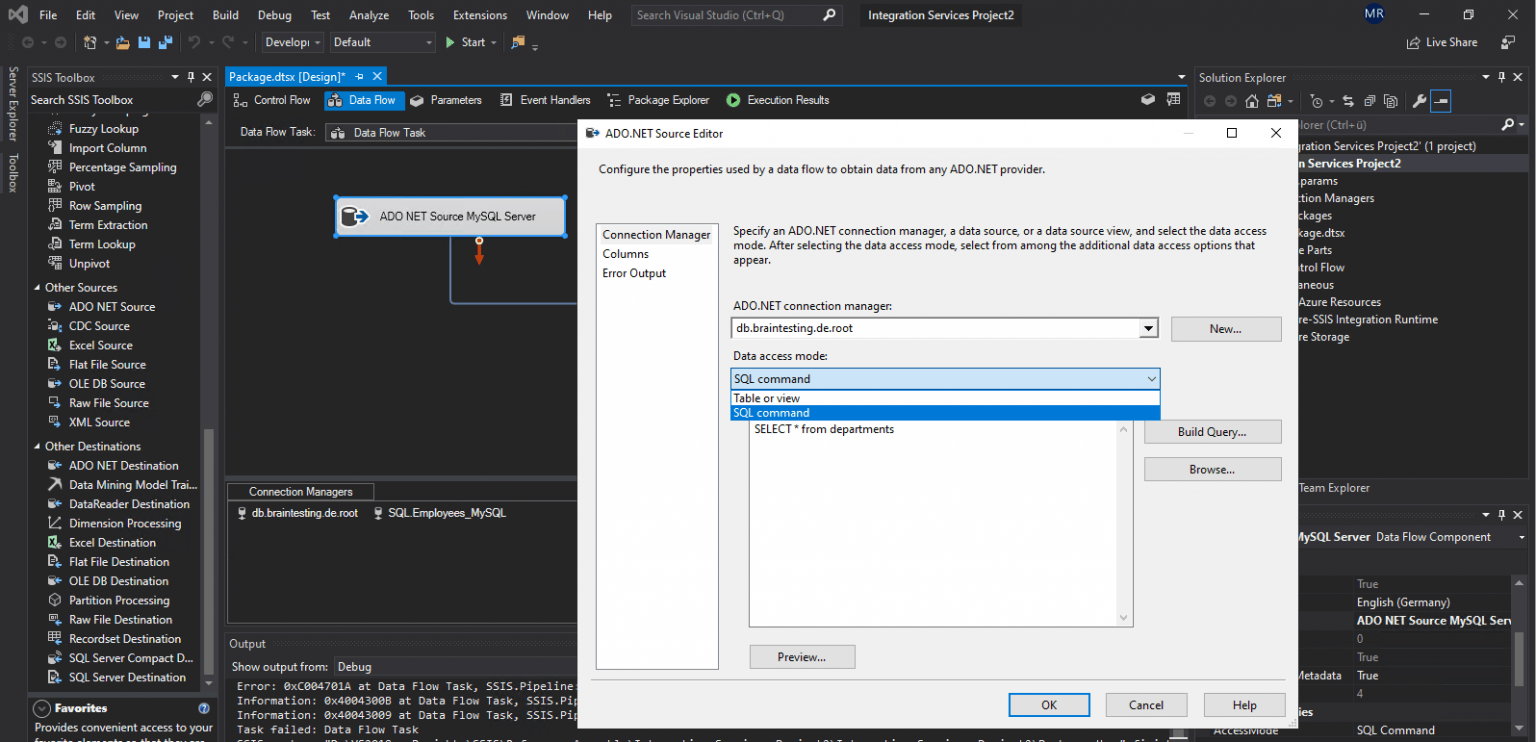Click the MR account avatar
The height and width of the screenshot is (742, 1536).
(x=1374, y=15)
